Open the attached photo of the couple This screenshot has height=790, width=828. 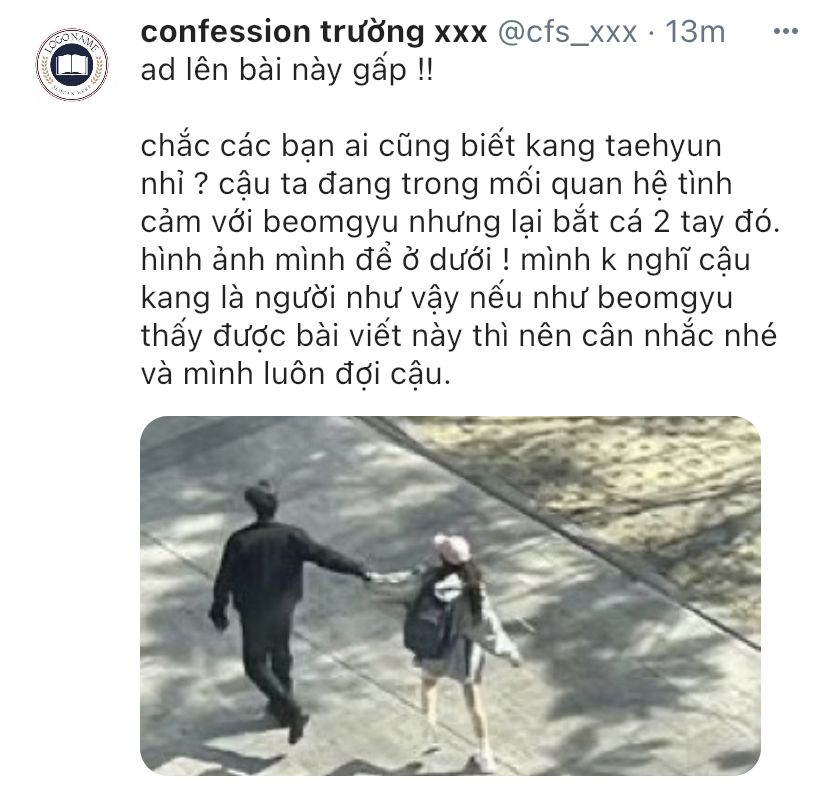coord(450,595)
